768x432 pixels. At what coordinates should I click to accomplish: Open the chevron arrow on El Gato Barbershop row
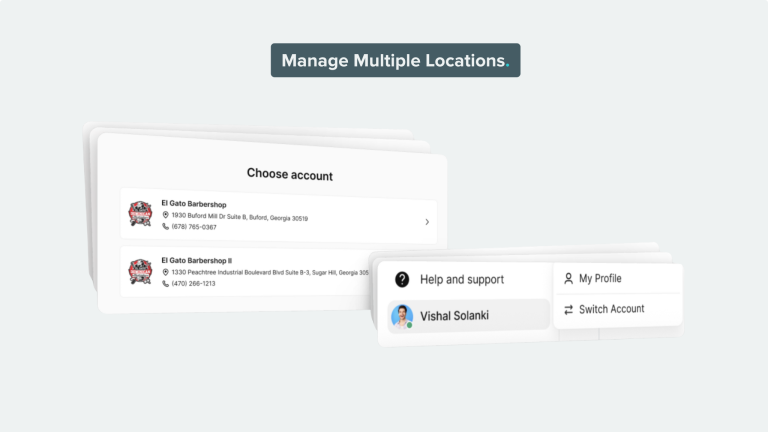[427, 222]
